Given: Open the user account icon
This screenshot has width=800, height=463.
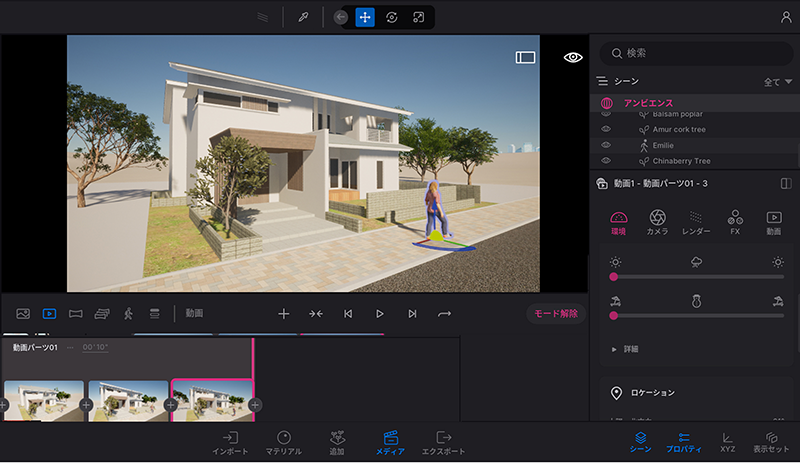Looking at the screenshot, I should click(786, 17).
